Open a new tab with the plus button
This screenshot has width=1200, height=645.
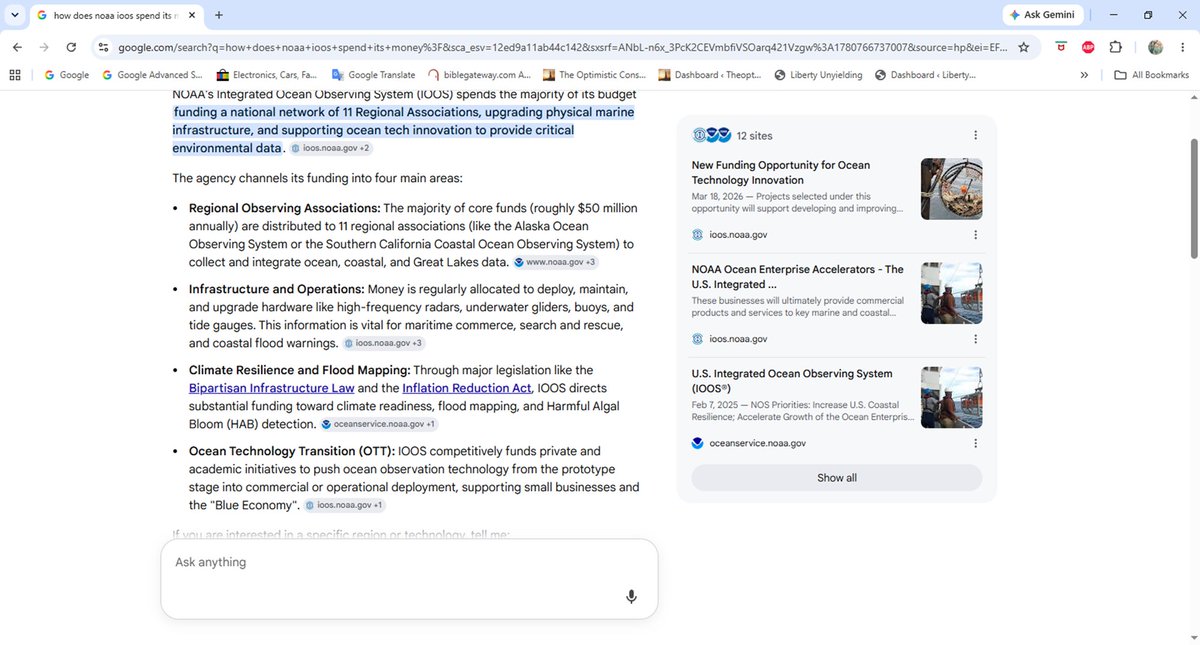point(219,15)
